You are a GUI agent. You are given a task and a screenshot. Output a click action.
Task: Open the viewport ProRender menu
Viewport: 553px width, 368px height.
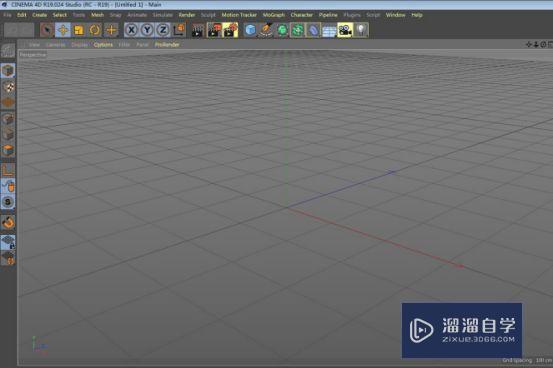click(x=167, y=45)
